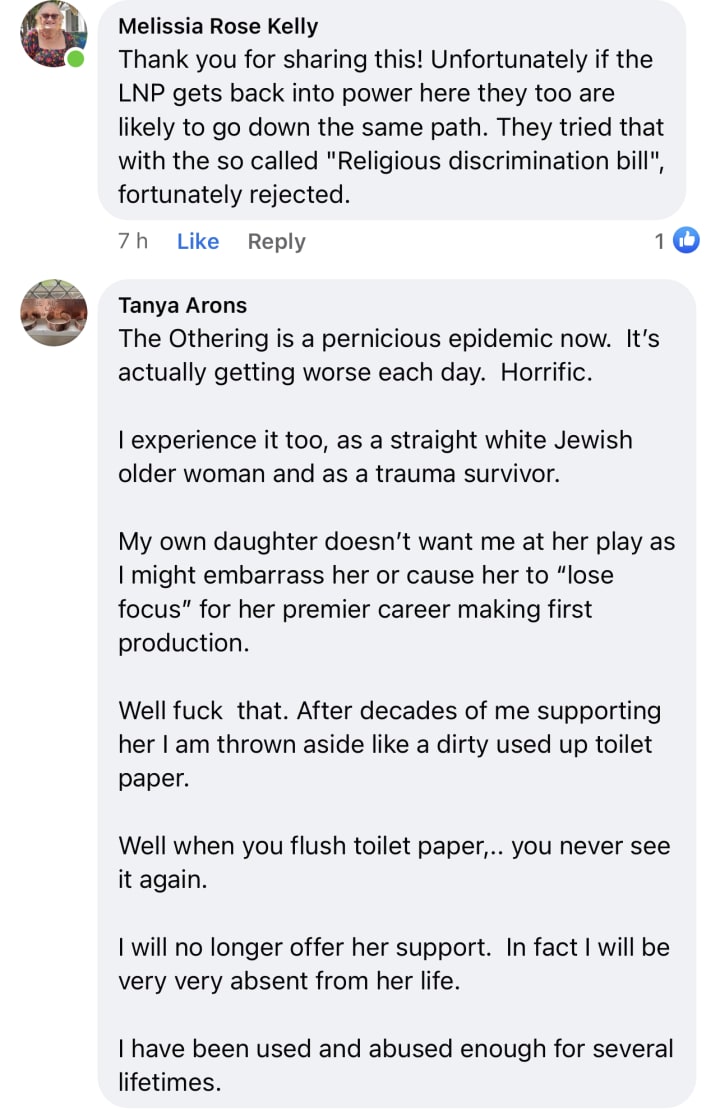The height and width of the screenshot is (1111, 720).
Task: Click the blue thumbs-up reaction icon
Action: point(685,240)
